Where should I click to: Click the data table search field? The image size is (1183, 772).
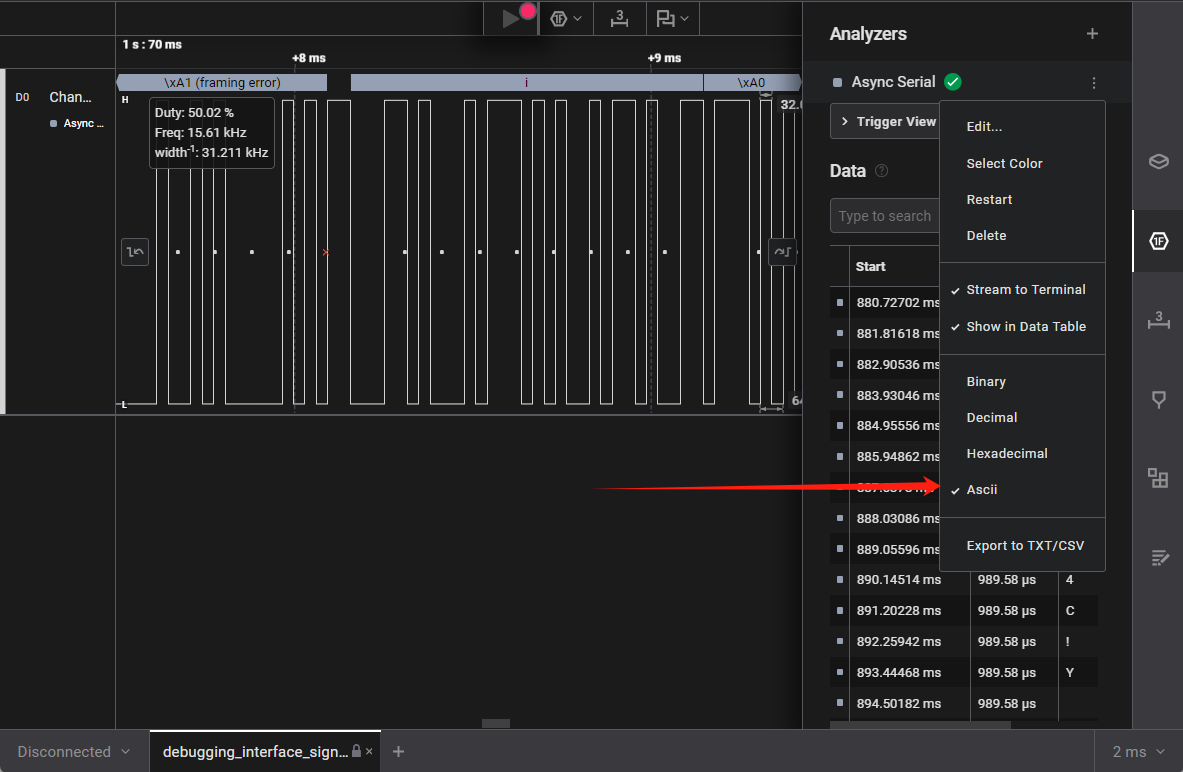pyautogui.click(x=884, y=216)
